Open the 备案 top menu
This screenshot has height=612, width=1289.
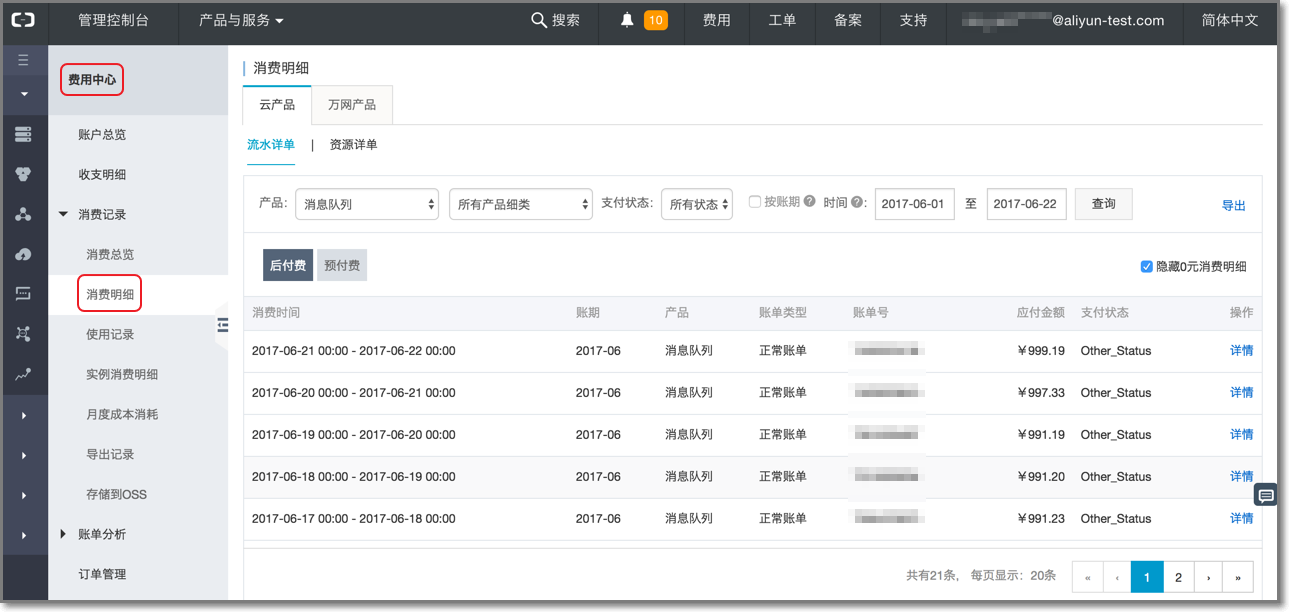coord(848,20)
